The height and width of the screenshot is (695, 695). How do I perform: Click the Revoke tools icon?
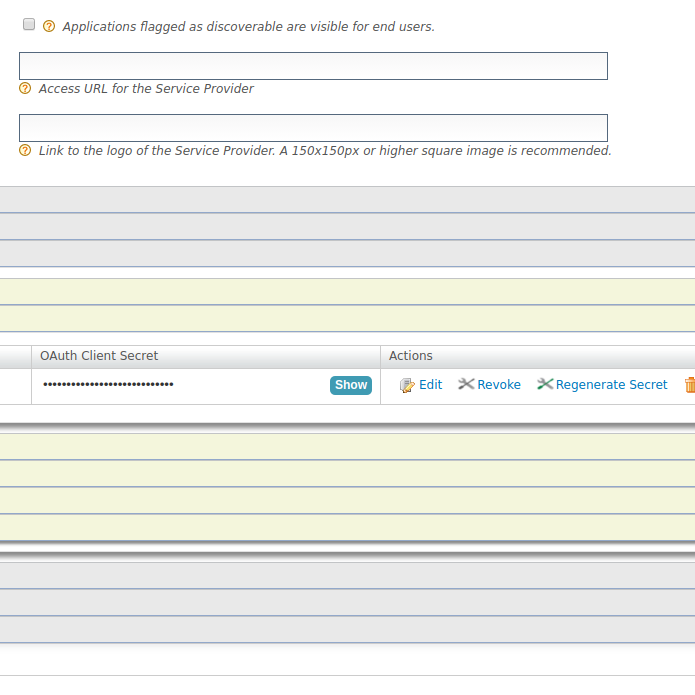click(466, 384)
